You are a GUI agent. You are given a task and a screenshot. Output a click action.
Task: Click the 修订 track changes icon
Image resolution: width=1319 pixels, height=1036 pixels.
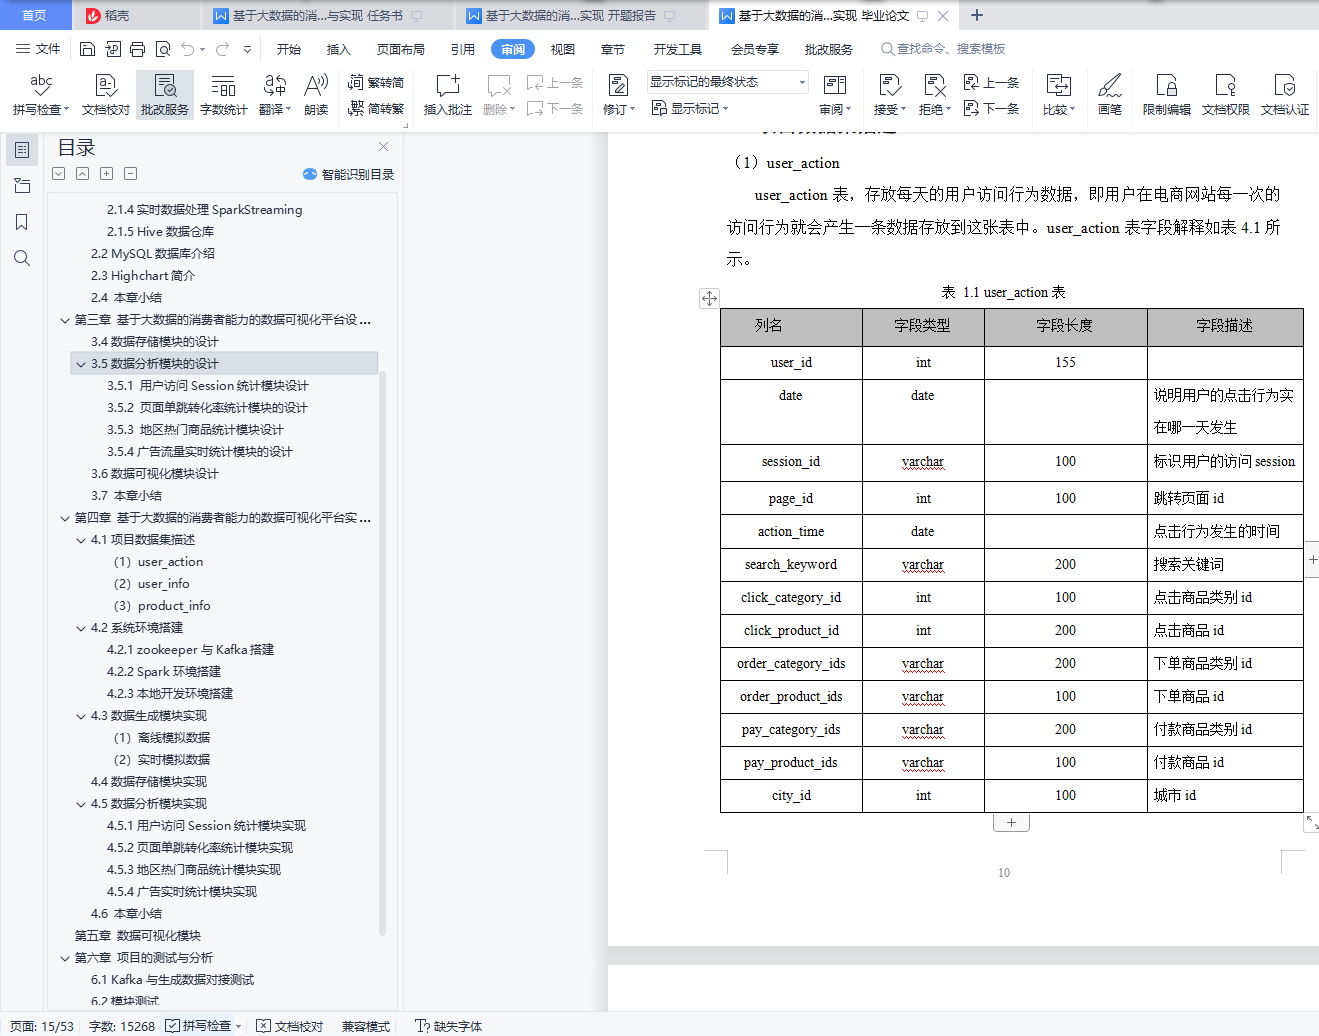click(618, 95)
